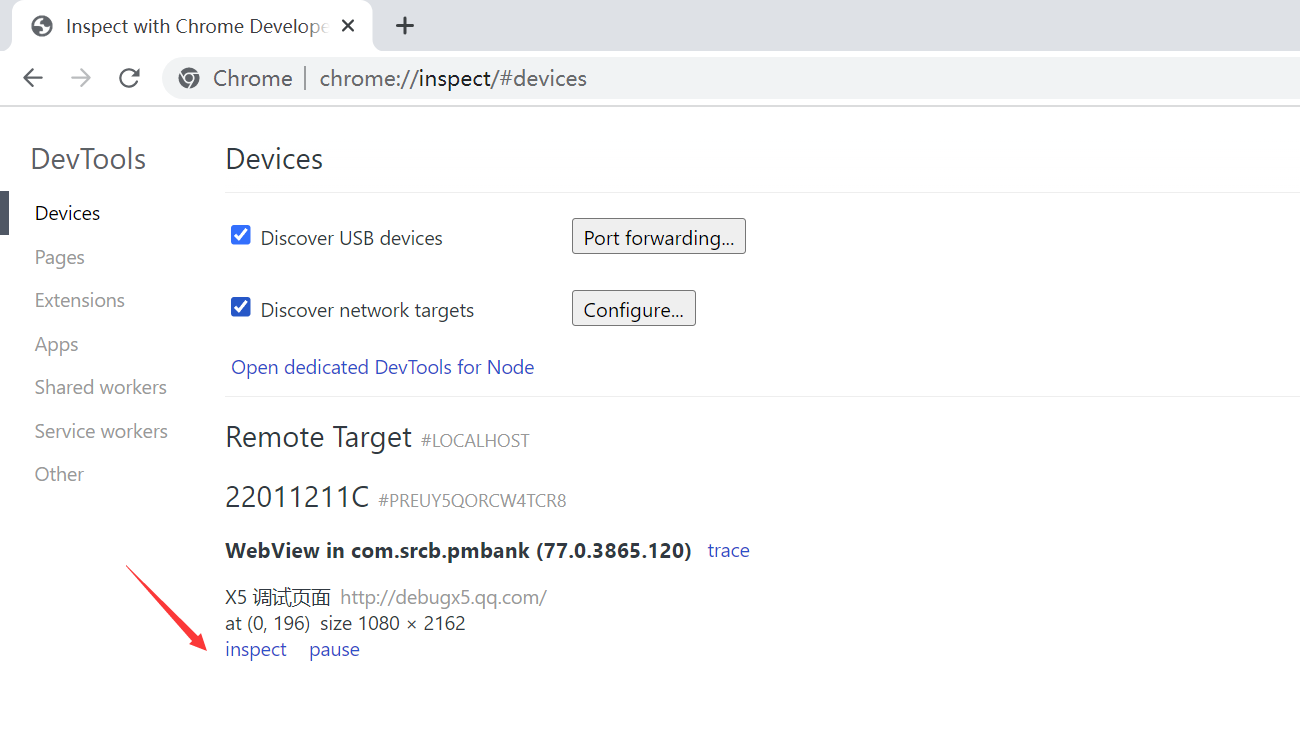
Task: Click the DevTools sidebar title
Action: coord(88,159)
